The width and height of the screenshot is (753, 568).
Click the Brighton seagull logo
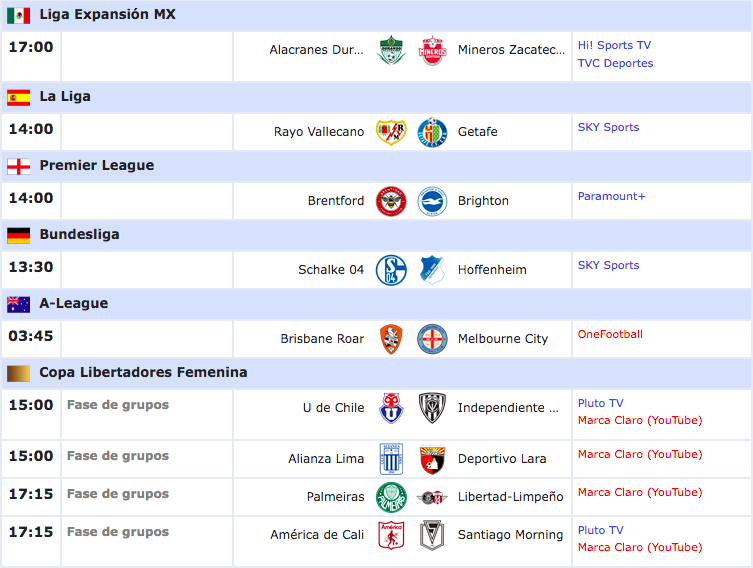[x=432, y=201]
